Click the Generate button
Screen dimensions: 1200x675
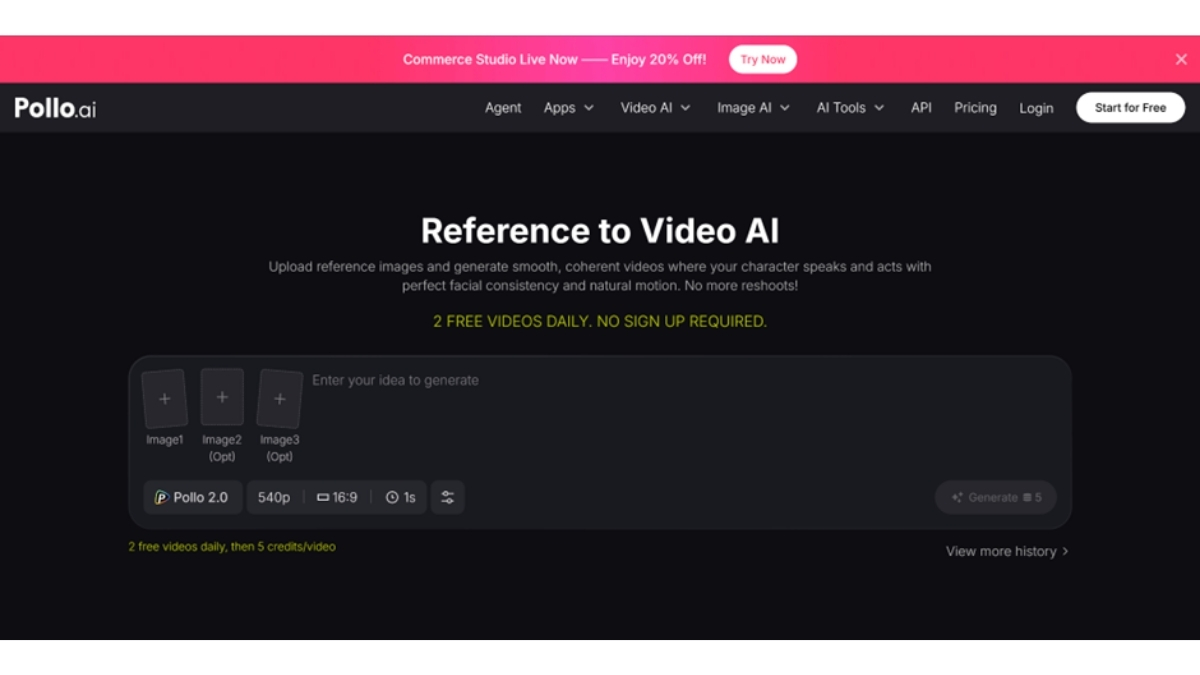(995, 497)
